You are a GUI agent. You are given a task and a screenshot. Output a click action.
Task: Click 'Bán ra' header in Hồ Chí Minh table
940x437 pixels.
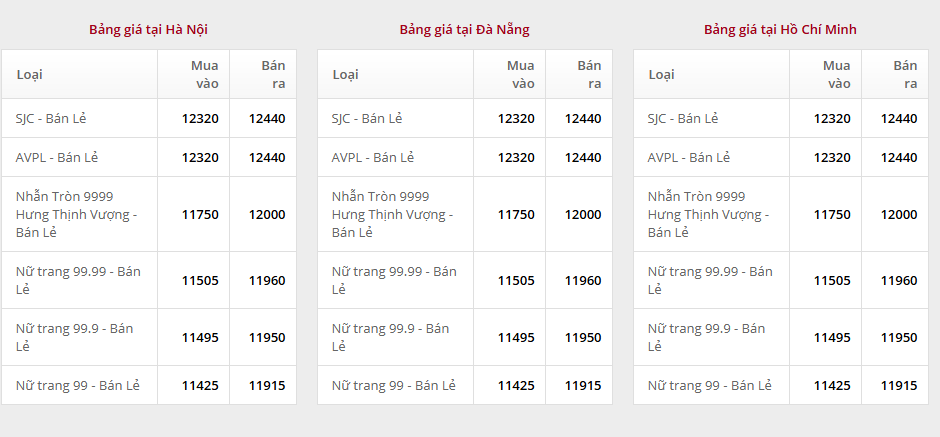[x=904, y=74]
